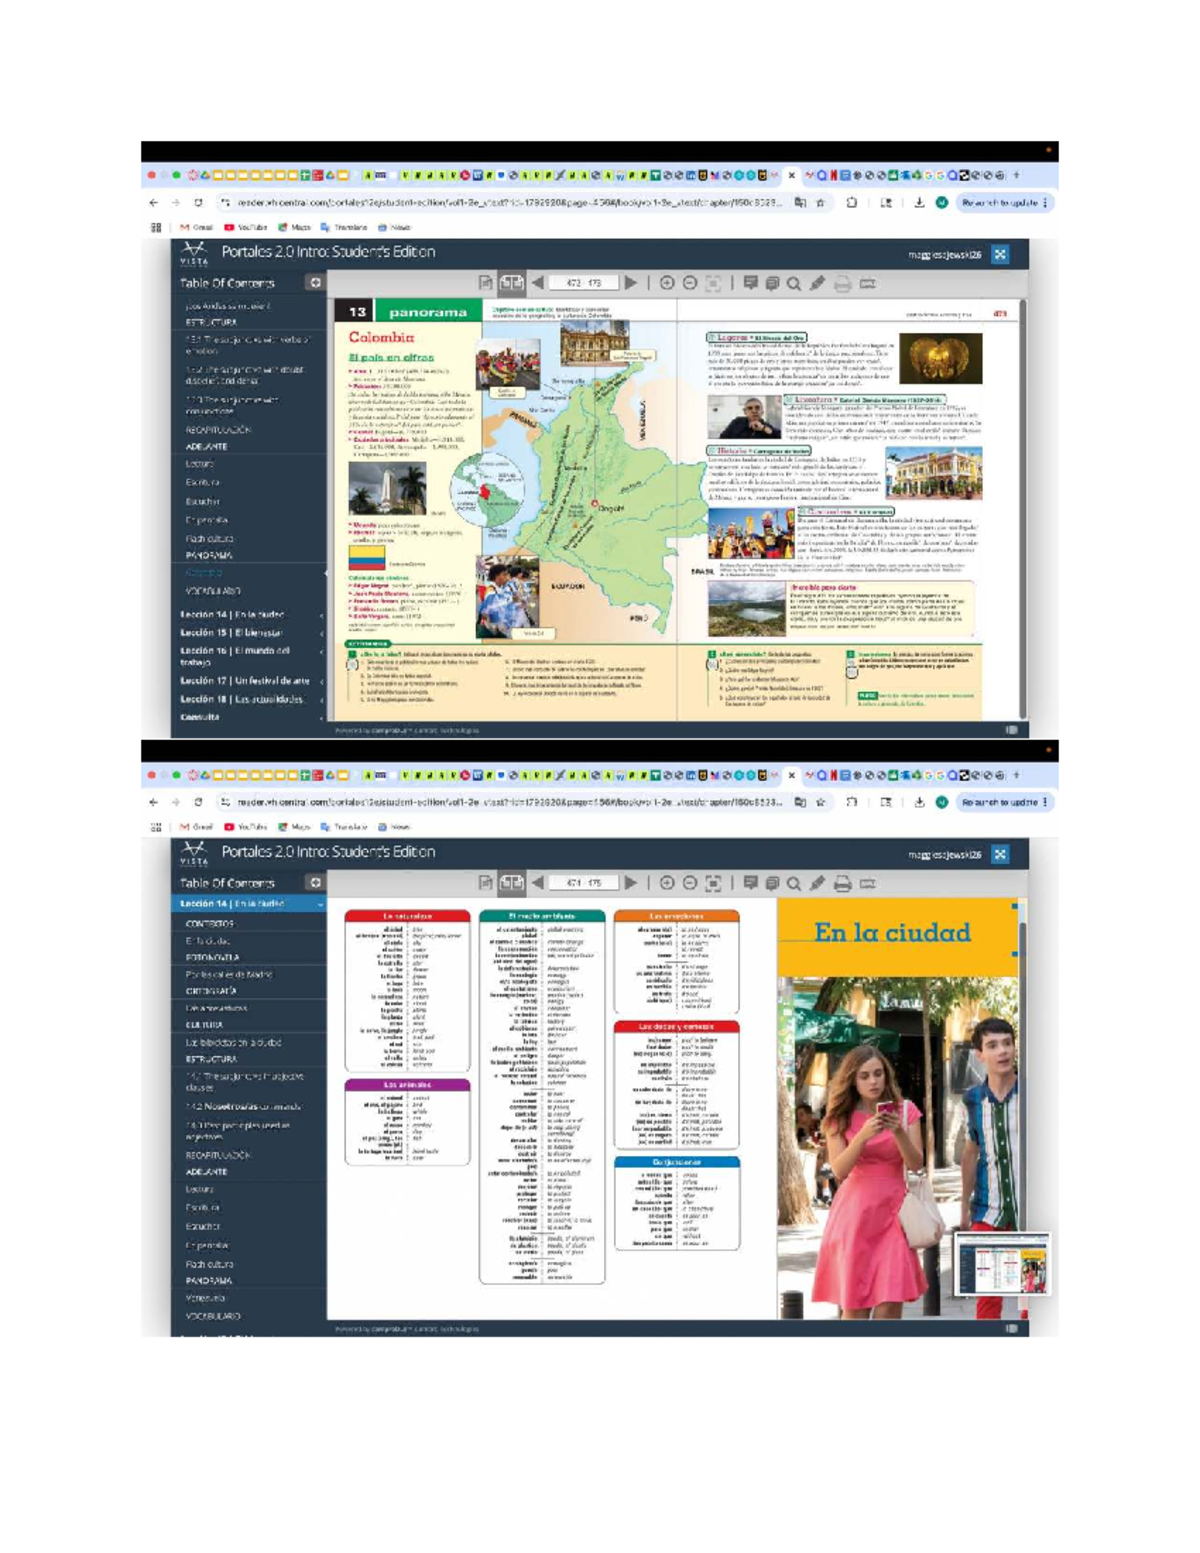Image resolution: width=1200 pixels, height=1553 pixels.
Task: Click Relaunch to update button in bottom browser
Action: [x=1004, y=802]
